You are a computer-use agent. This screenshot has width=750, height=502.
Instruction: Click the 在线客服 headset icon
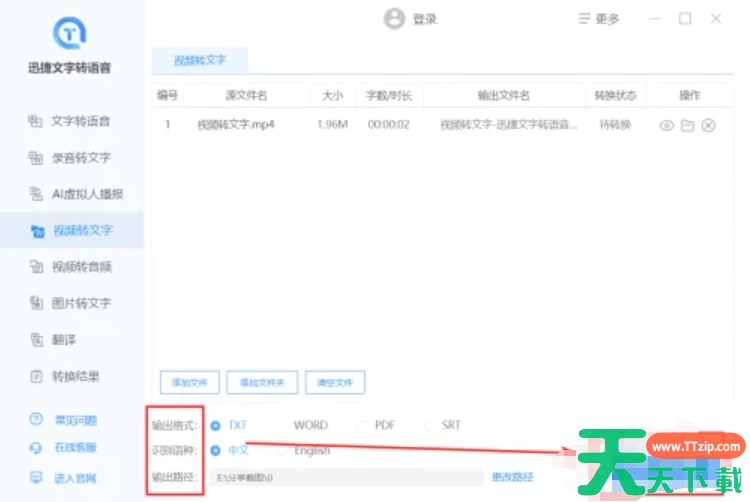[x=36, y=448]
